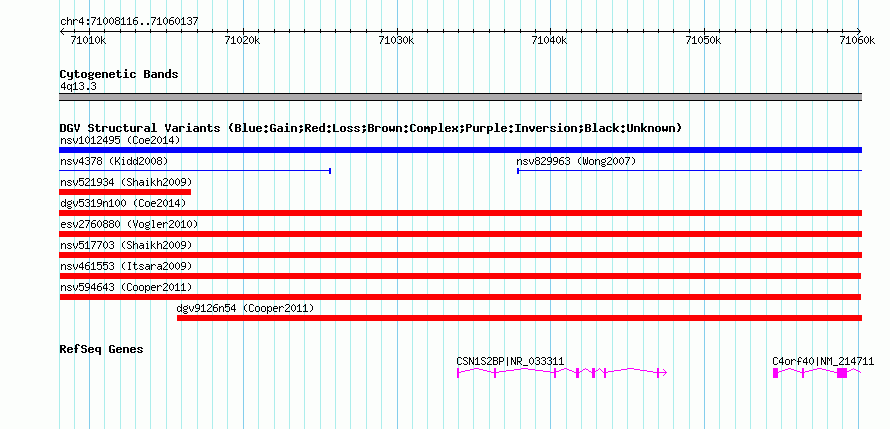890x429 pixels.
Task: Click the 71020k ruler label
Action: (x=242, y=41)
